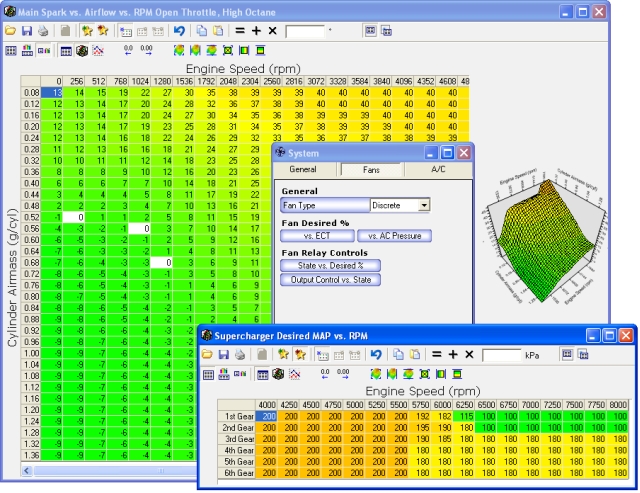Click the 2048 rpm column header in Main Spark
The image size is (640, 493).
tap(228, 81)
